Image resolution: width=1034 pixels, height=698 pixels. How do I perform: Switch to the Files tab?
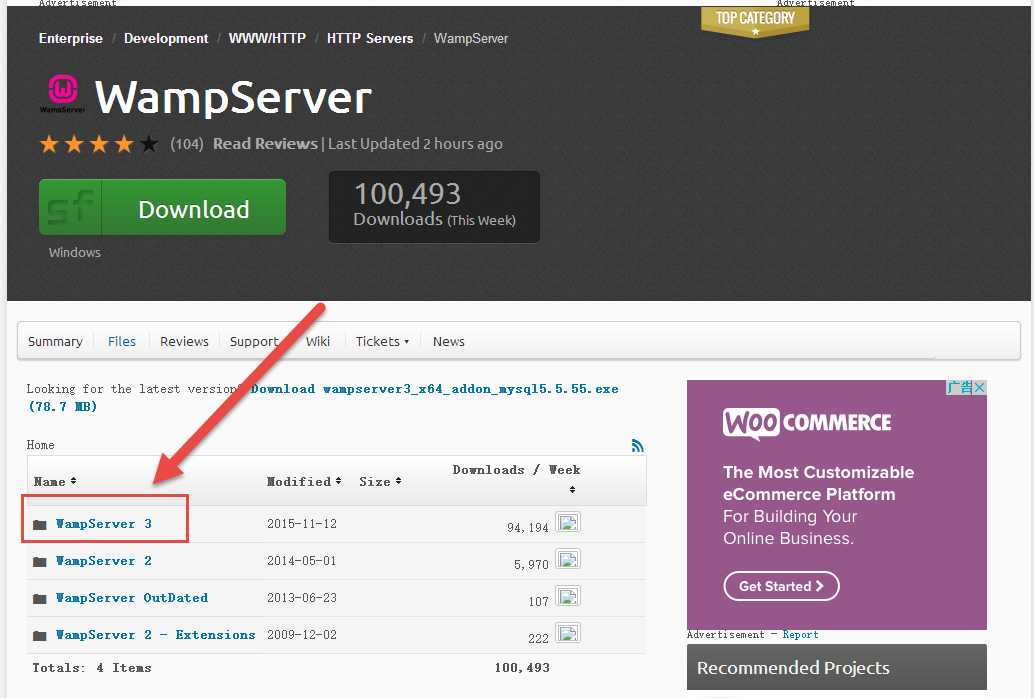pyautogui.click(x=122, y=342)
